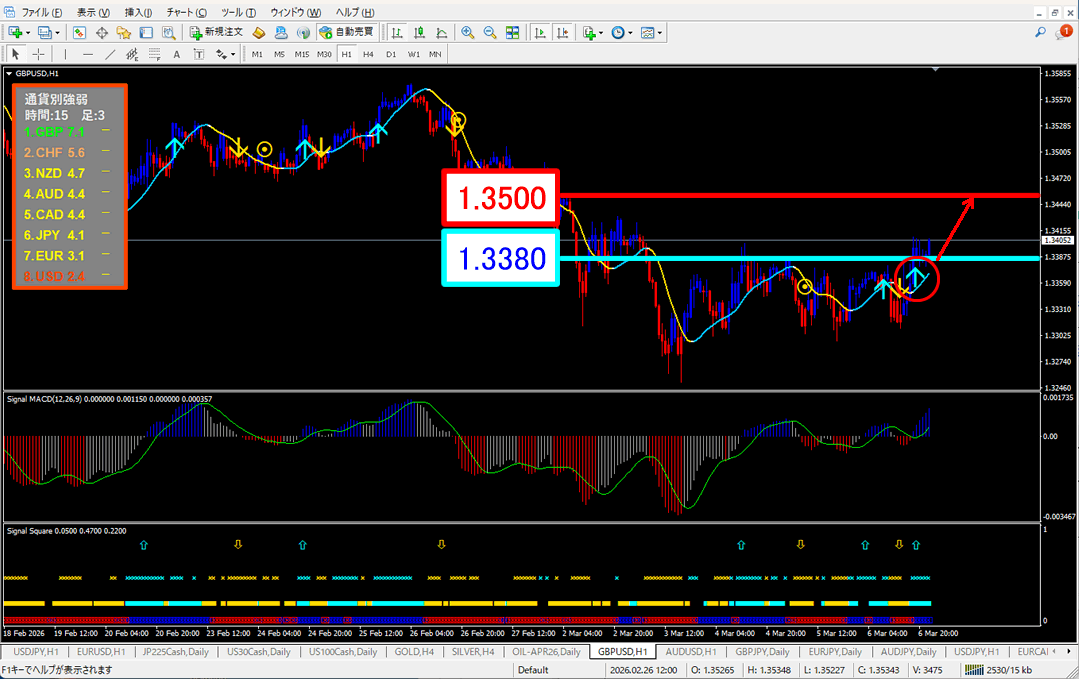Viewport: 1080px width, 681px height.
Task: Select the text label tool
Action: (177, 54)
